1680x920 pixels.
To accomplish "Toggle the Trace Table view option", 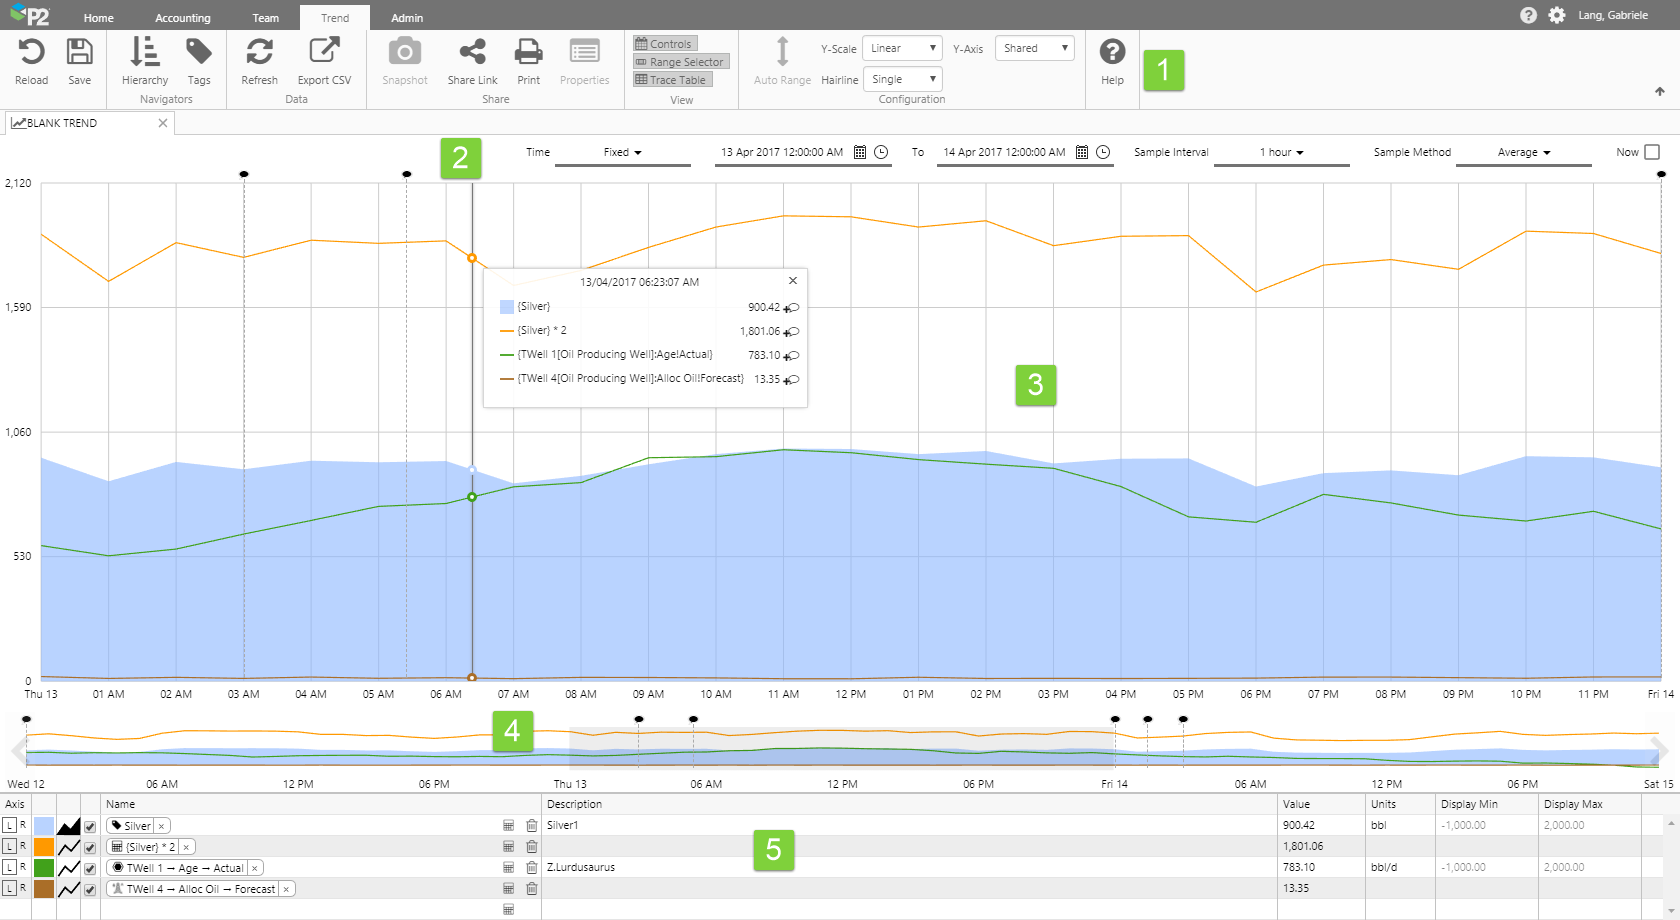I will pyautogui.click(x=672, y=80).
